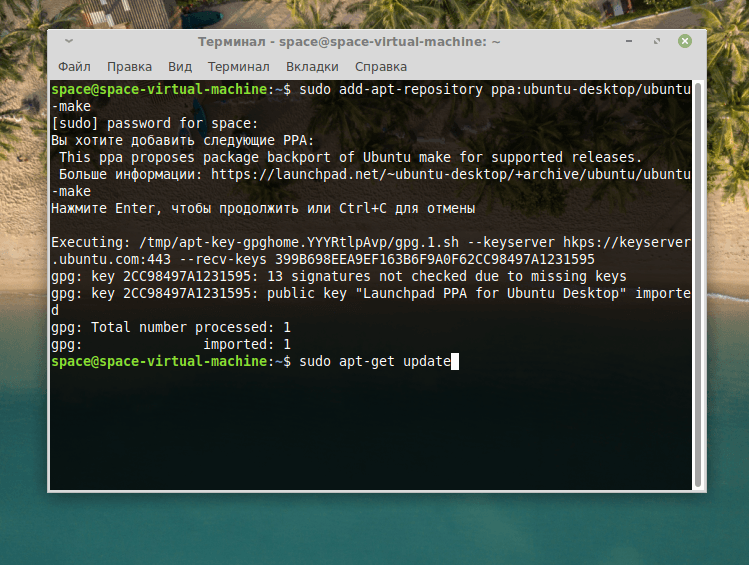The image size is (749, 565).
Task: Click the 'Executing: /tmp/apt-key-gpghome' line
Action: point(371,243)
